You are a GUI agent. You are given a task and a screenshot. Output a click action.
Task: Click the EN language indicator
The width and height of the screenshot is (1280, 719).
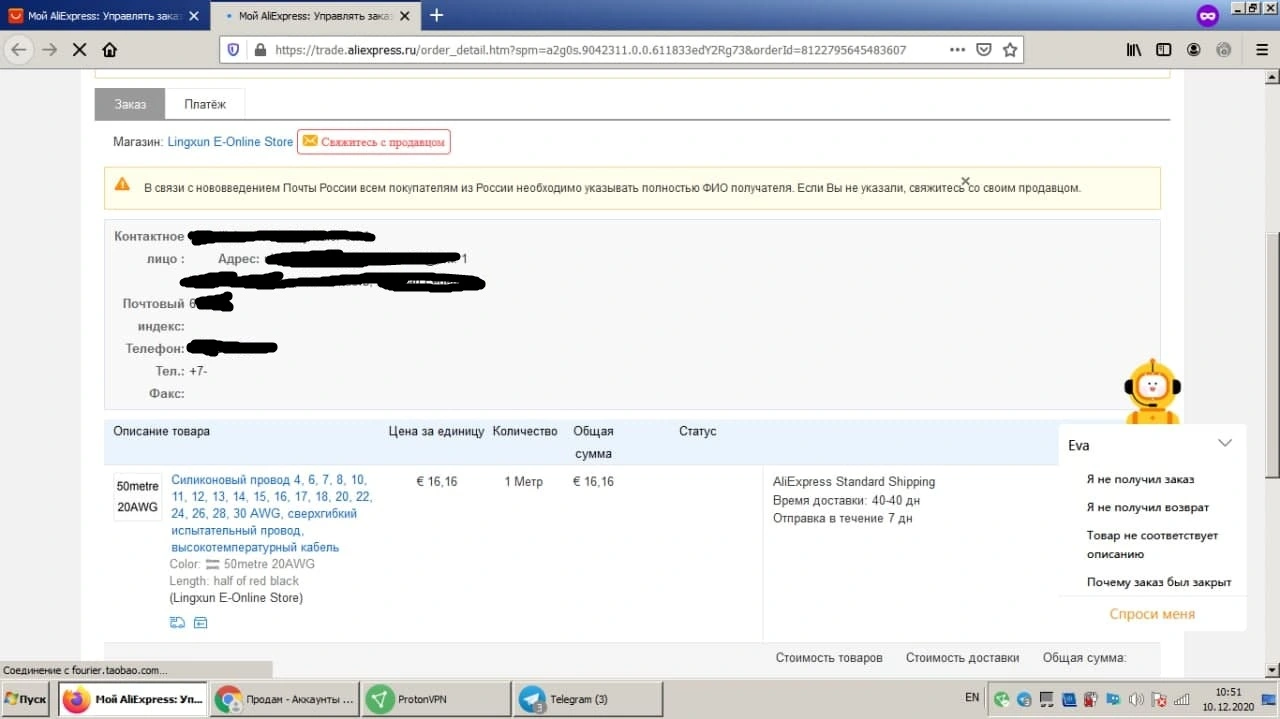pos(972,698)
